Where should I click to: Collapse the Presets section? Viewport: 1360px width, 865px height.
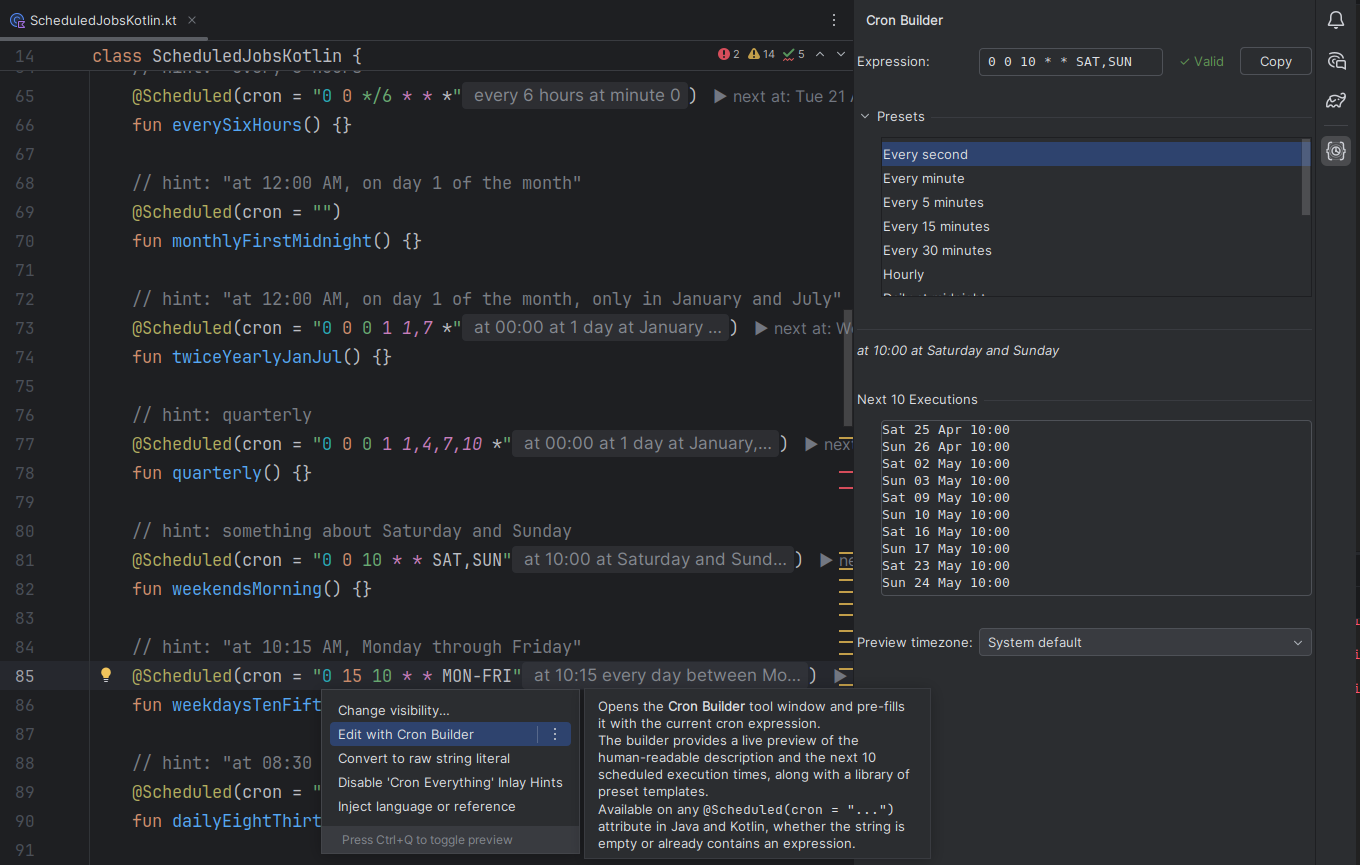[x=865, y=117]
